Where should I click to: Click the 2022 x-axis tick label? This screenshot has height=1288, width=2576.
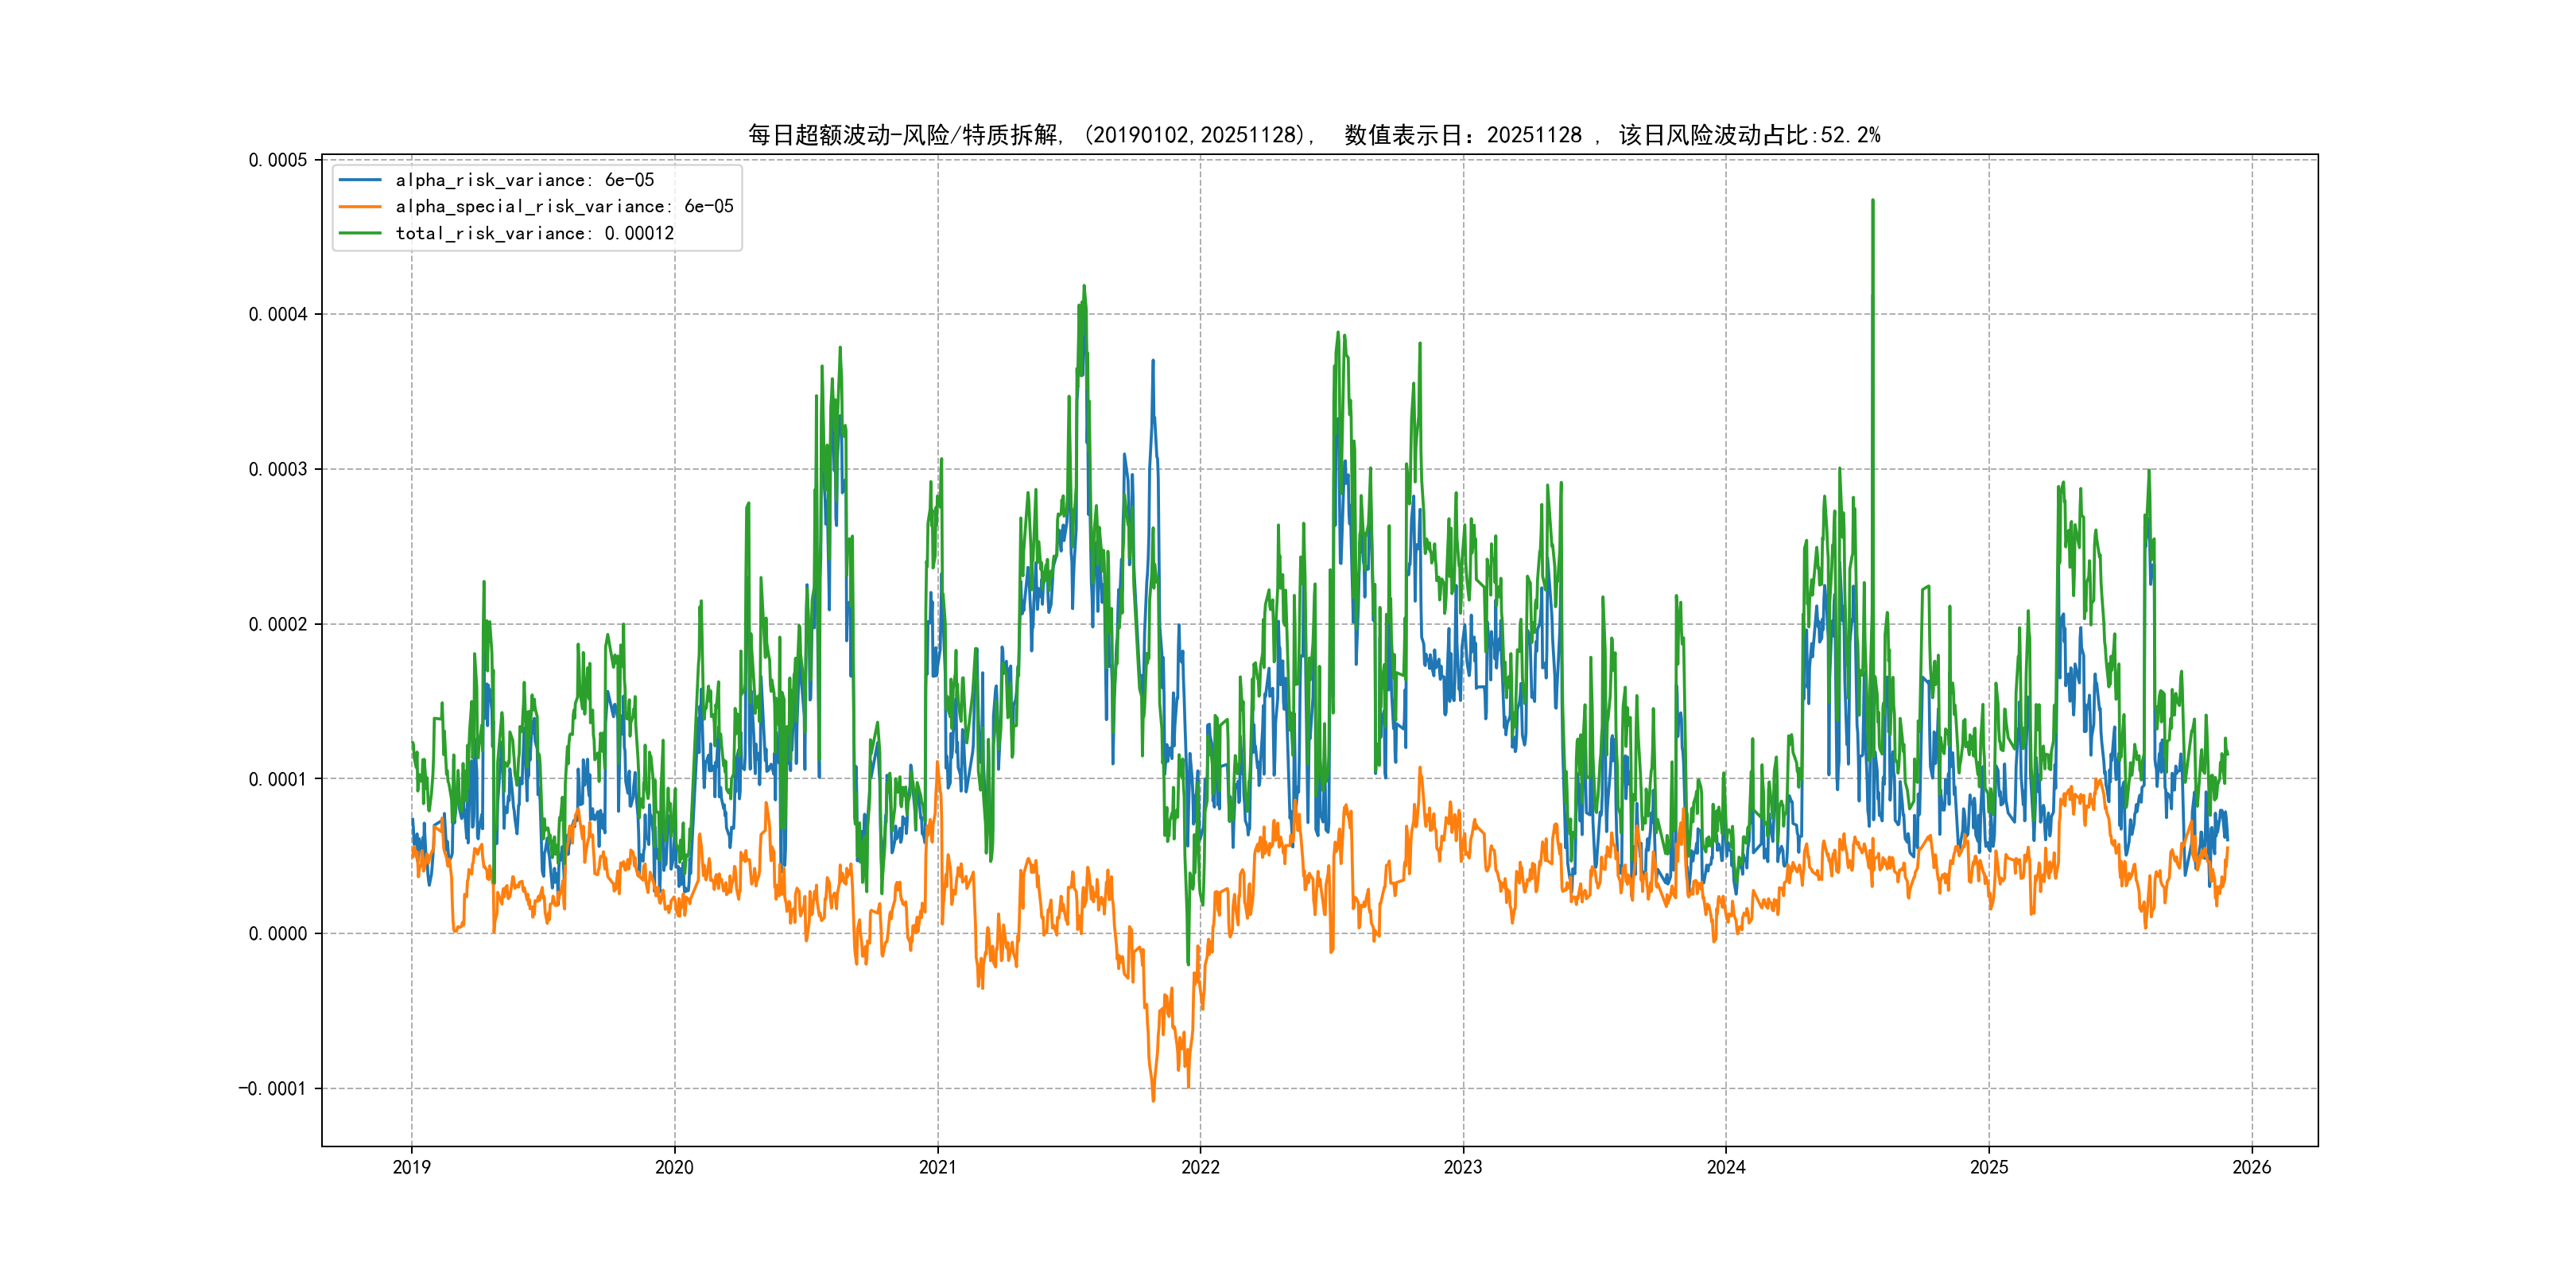pyautogui.click(x=1200, y=1167)
